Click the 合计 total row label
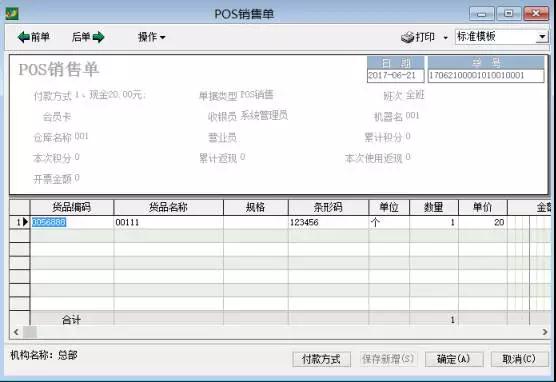The image size is (556, 382). [x=71, y=320]
